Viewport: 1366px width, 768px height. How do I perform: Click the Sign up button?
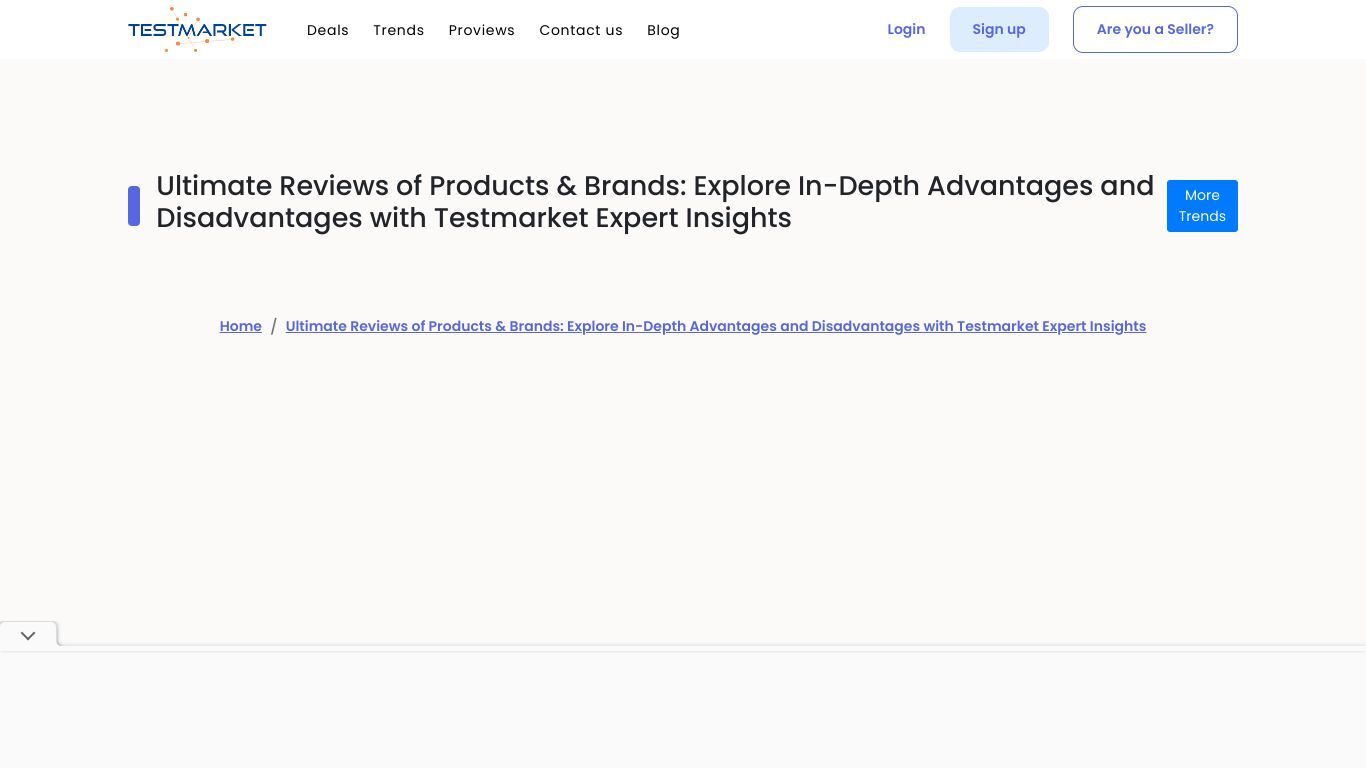(999, 29)
